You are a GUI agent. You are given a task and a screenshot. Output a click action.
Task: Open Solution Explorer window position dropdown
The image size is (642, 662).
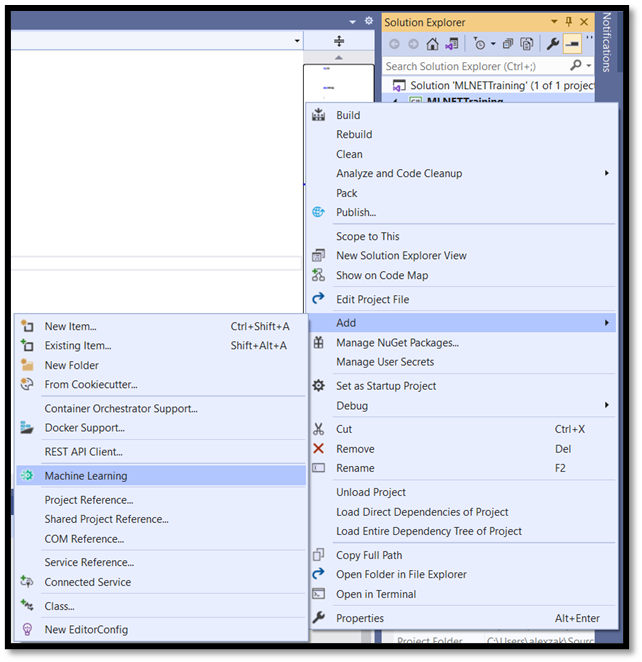coord(554,22)
